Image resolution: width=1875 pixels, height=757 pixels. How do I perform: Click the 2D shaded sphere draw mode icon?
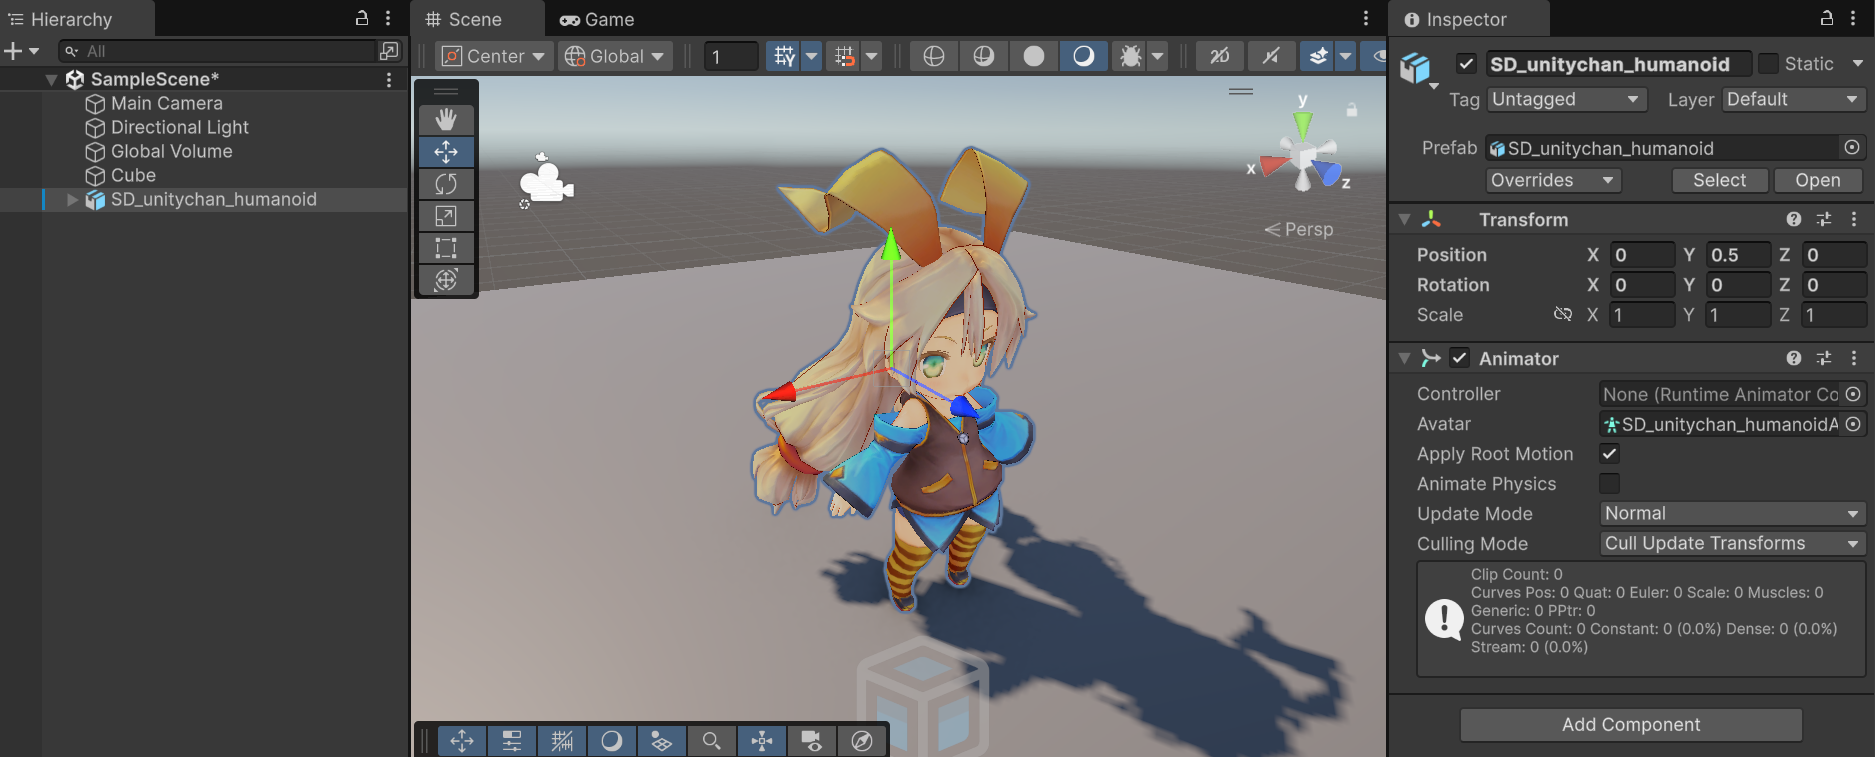(x=1033, y=56)
